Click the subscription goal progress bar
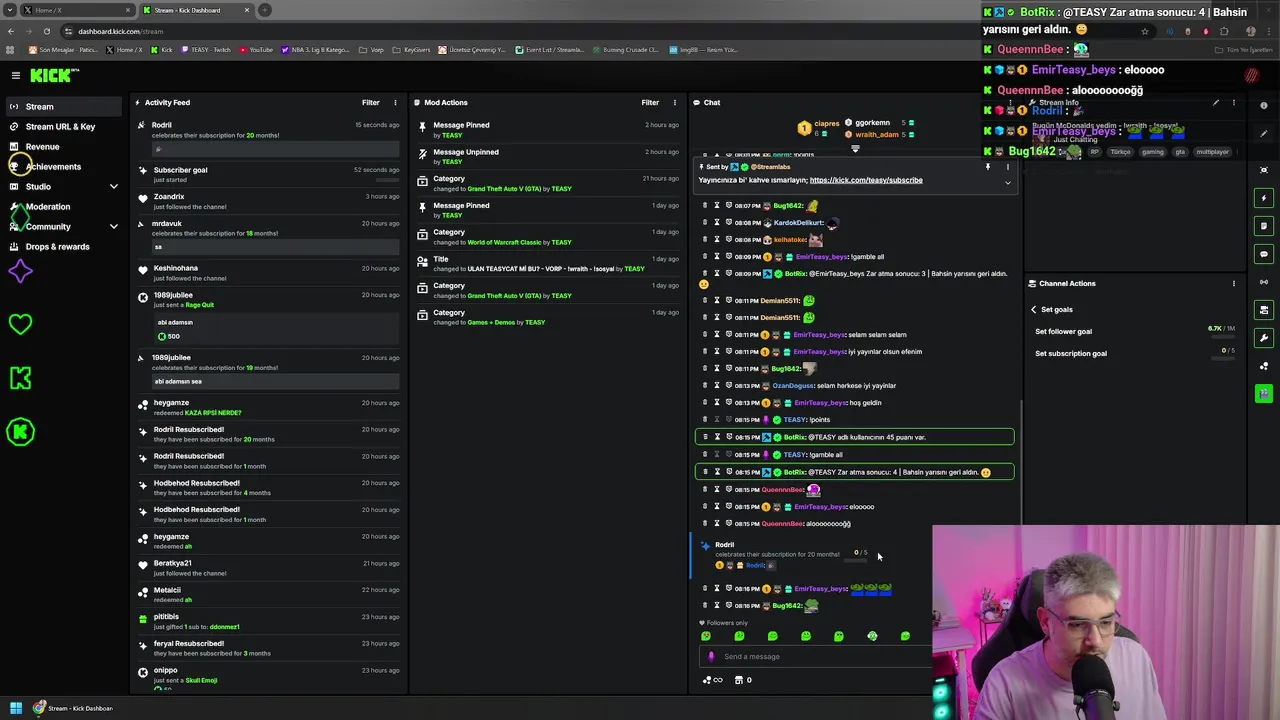 pyautogui.click(x=1221, y=357)
